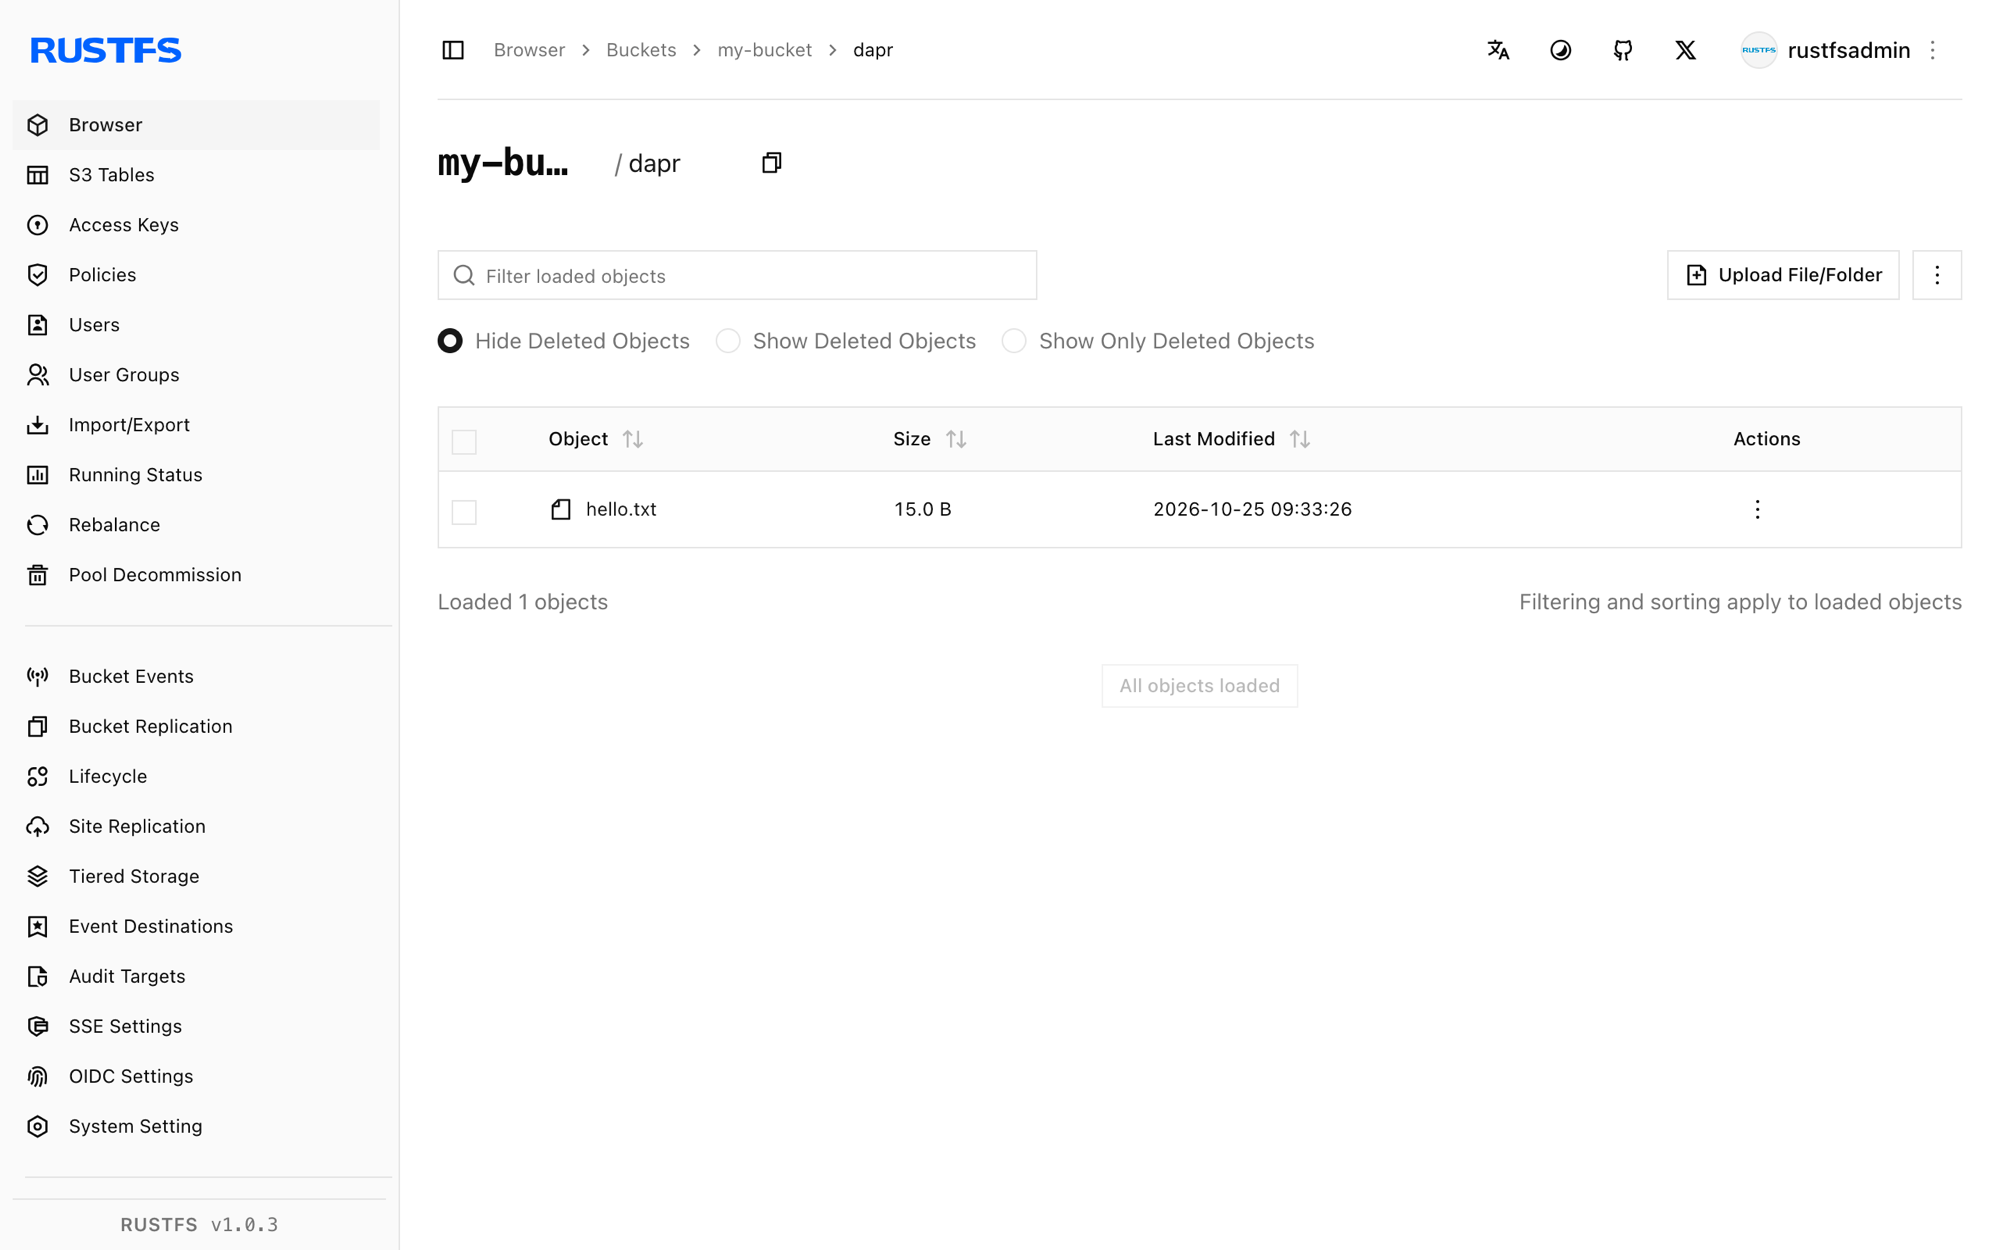Sort by Object column arrows
This screenshot has width=2000, height=1250.
tap(632, 439)
